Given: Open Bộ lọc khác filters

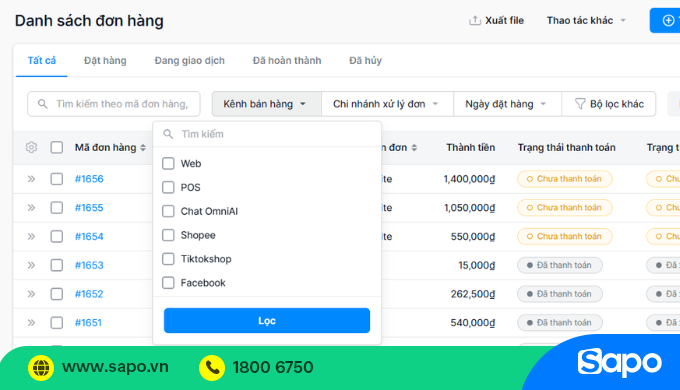Looking at the screenshot, I should (609, 104).
